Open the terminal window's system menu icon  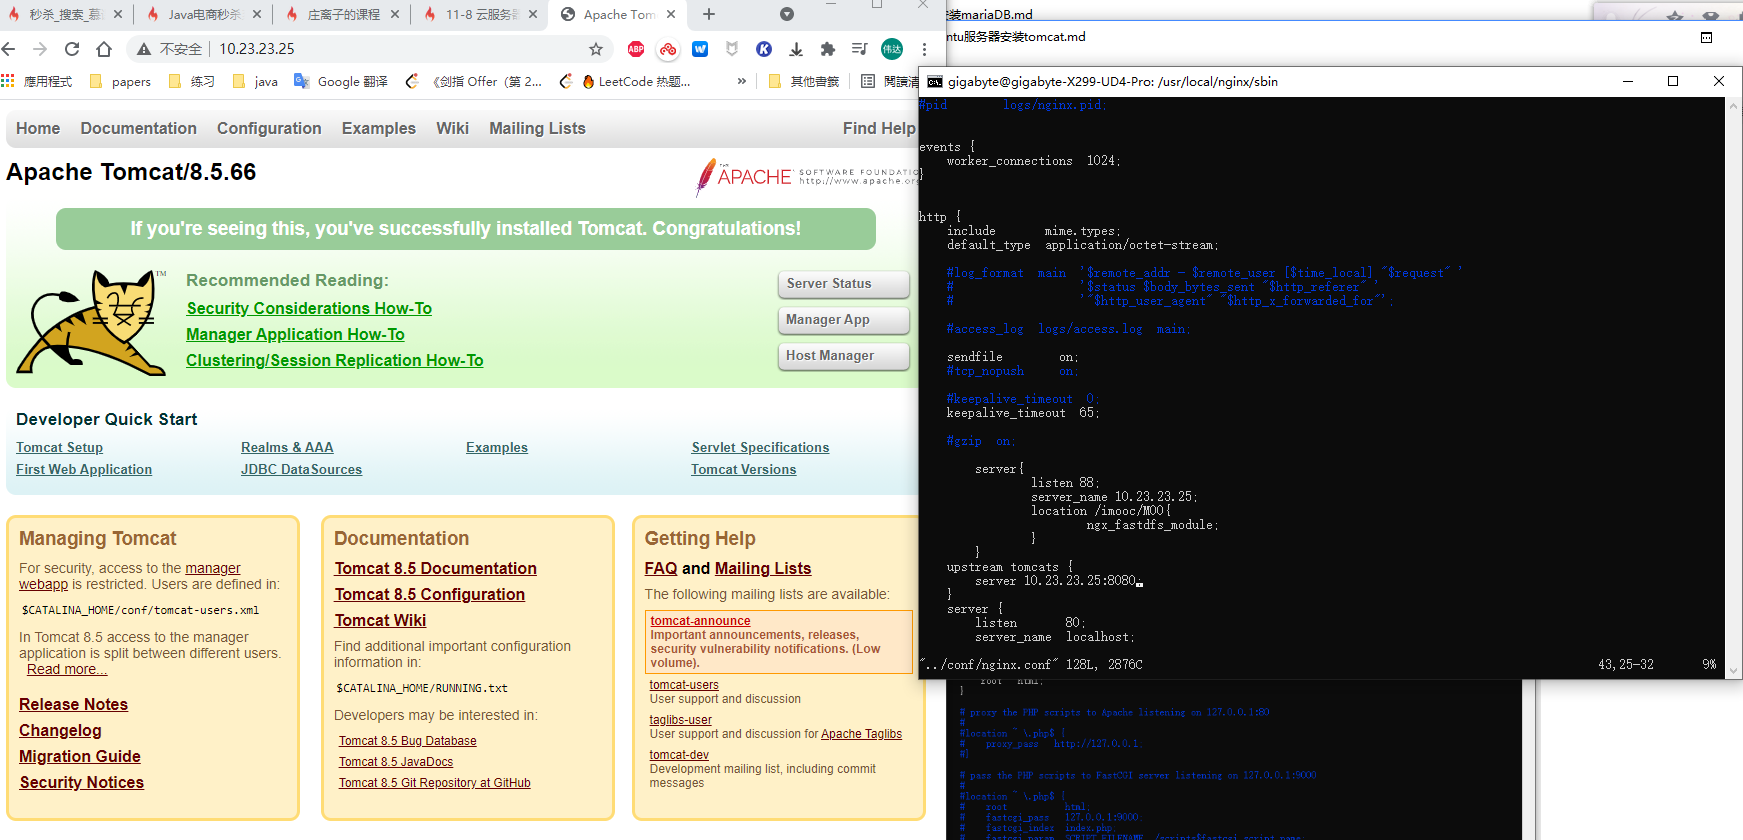(x=935, y=82)
